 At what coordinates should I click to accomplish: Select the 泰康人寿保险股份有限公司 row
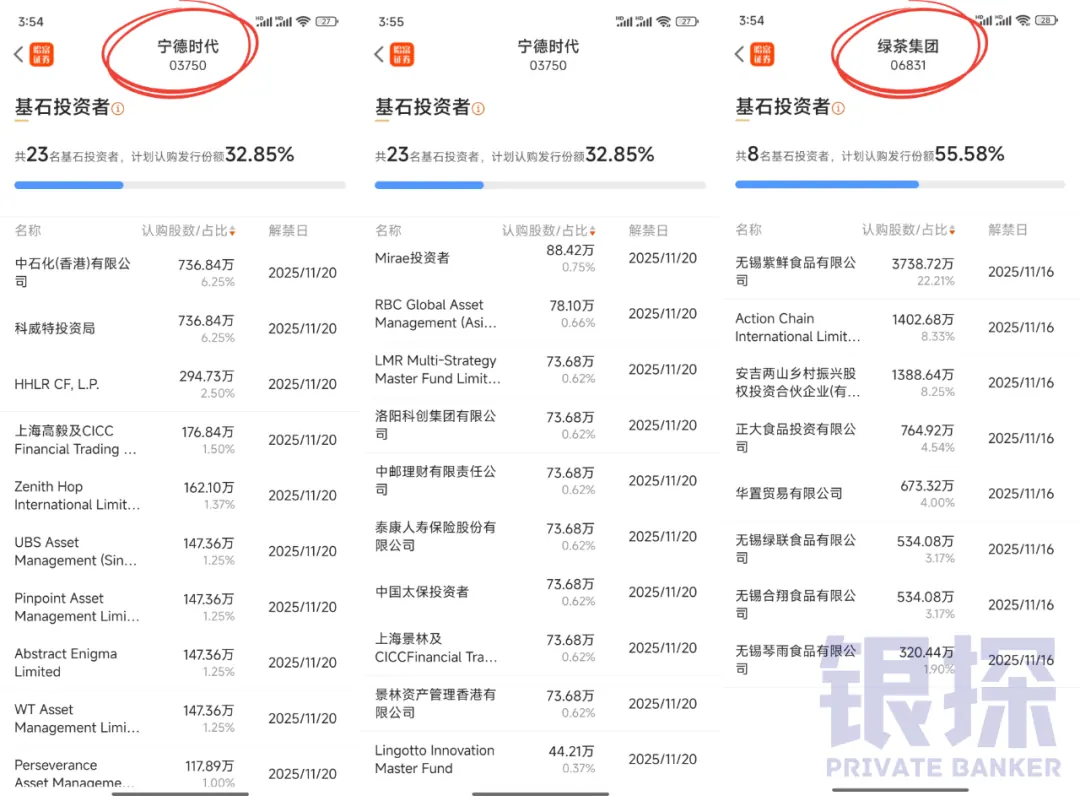540,537
